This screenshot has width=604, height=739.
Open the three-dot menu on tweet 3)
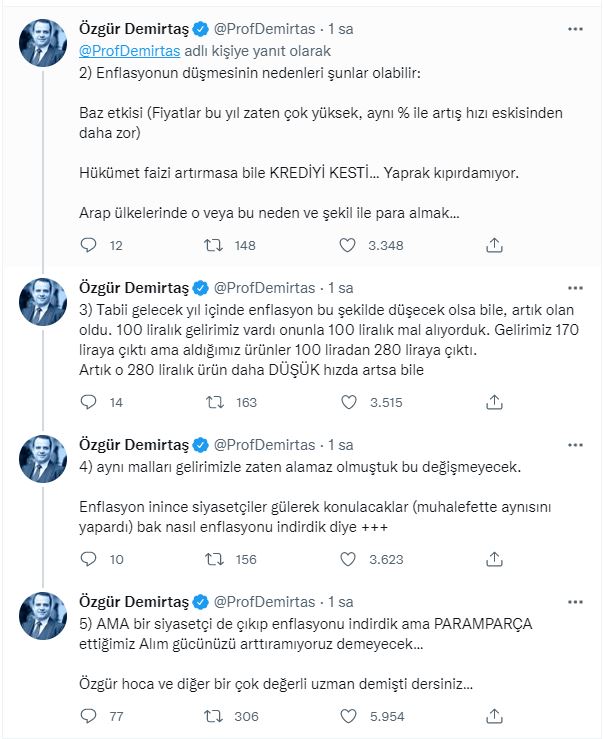pos(575,287)
